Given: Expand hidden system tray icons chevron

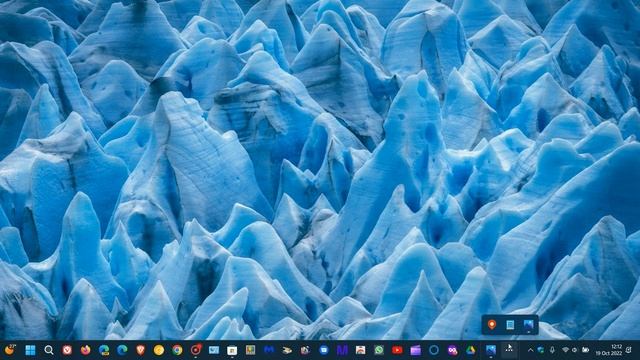Looking at the screenshot, I should [530, 350].
